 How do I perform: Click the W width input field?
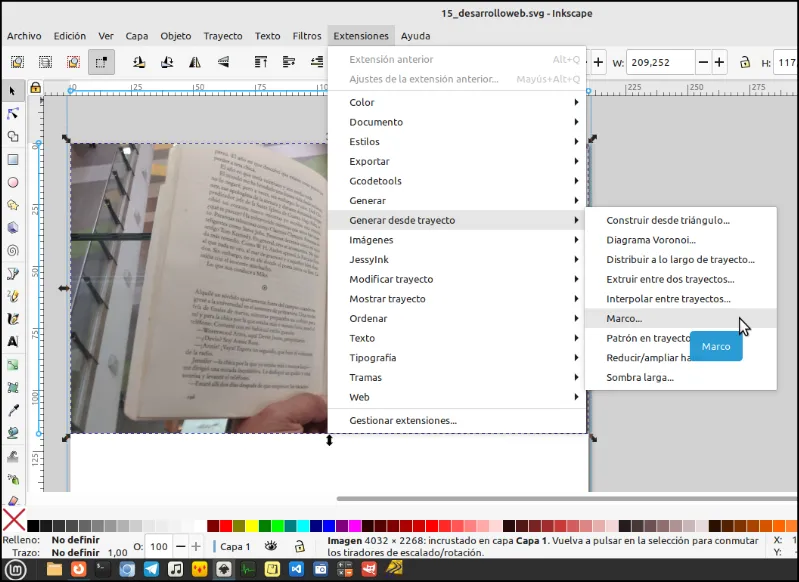tap(660, 63)
